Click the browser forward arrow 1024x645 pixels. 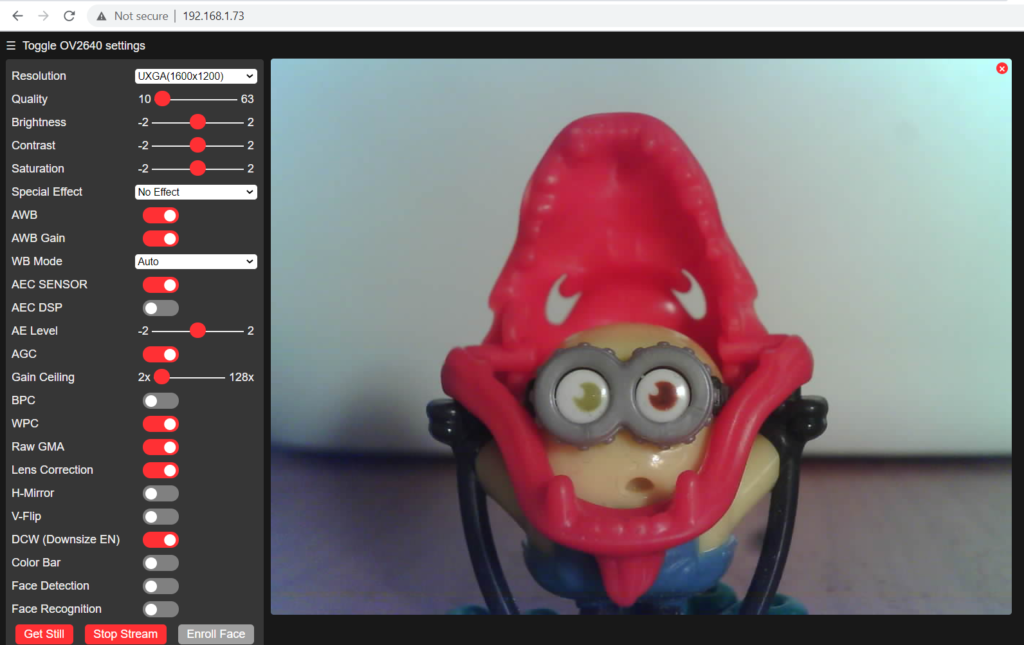43,16
